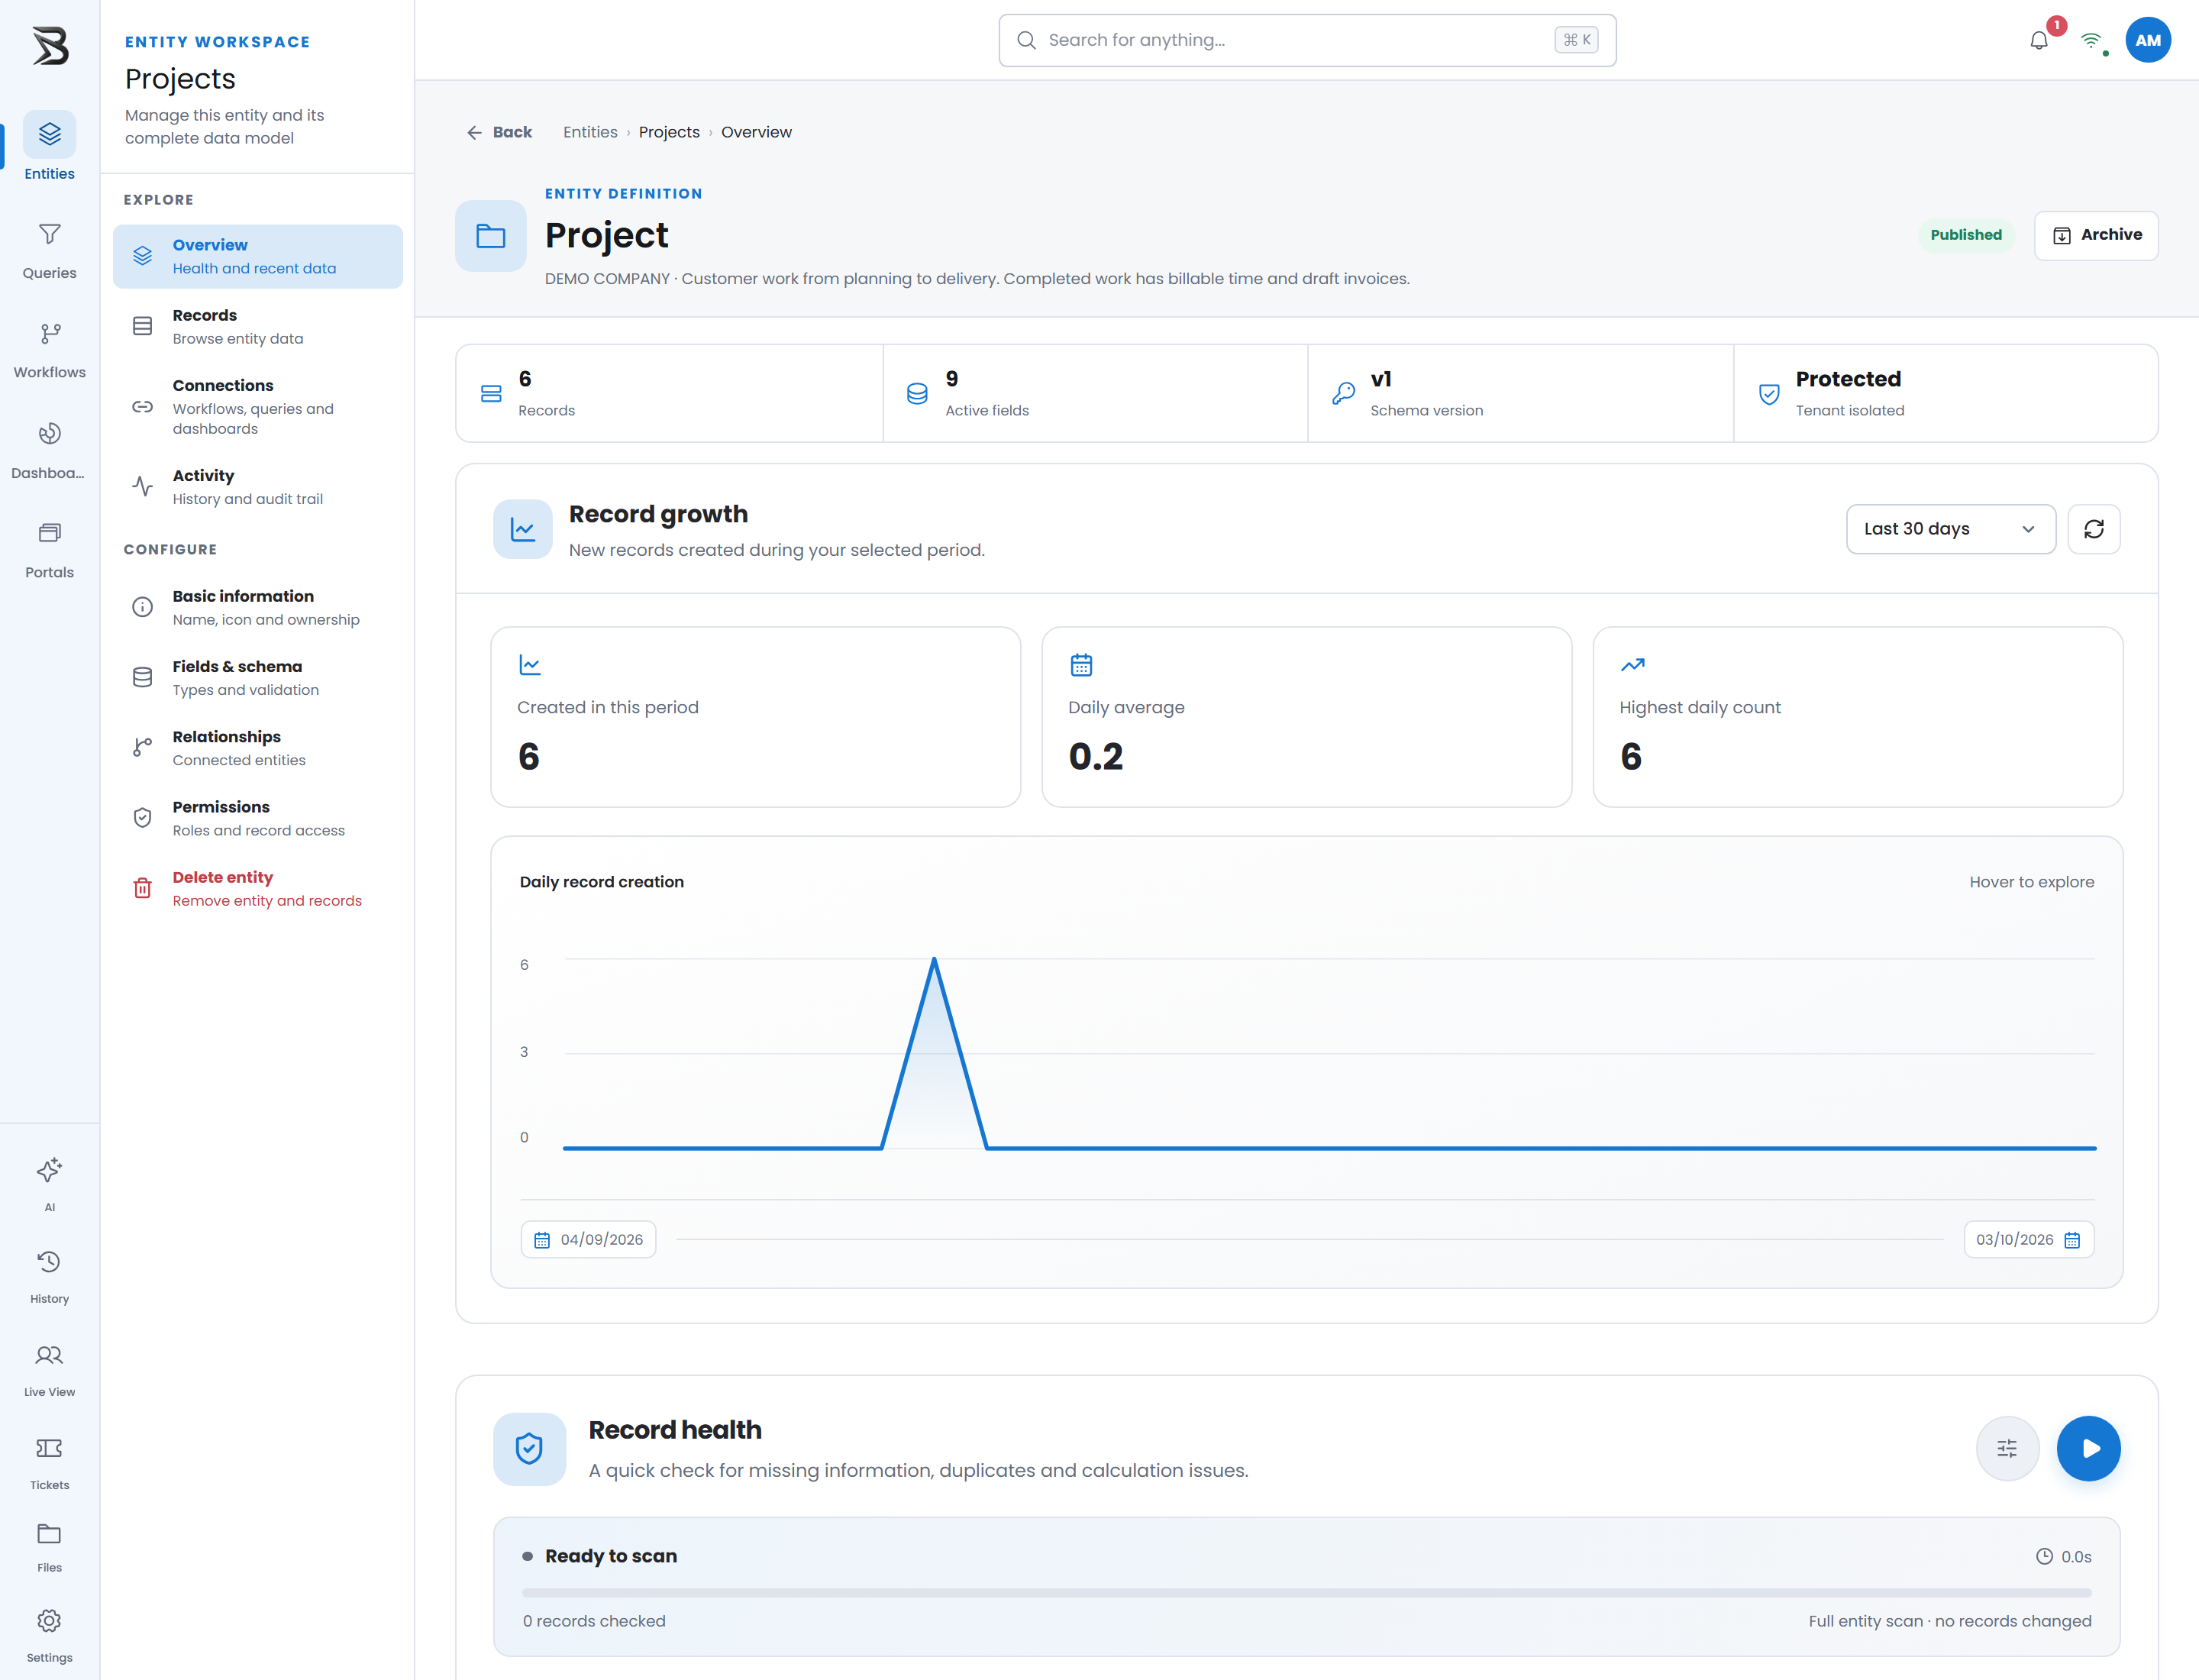The height and width of the screenshot is (1680, 2199).
Task: Go to Projects breadcrumb link
Action: 669,132
